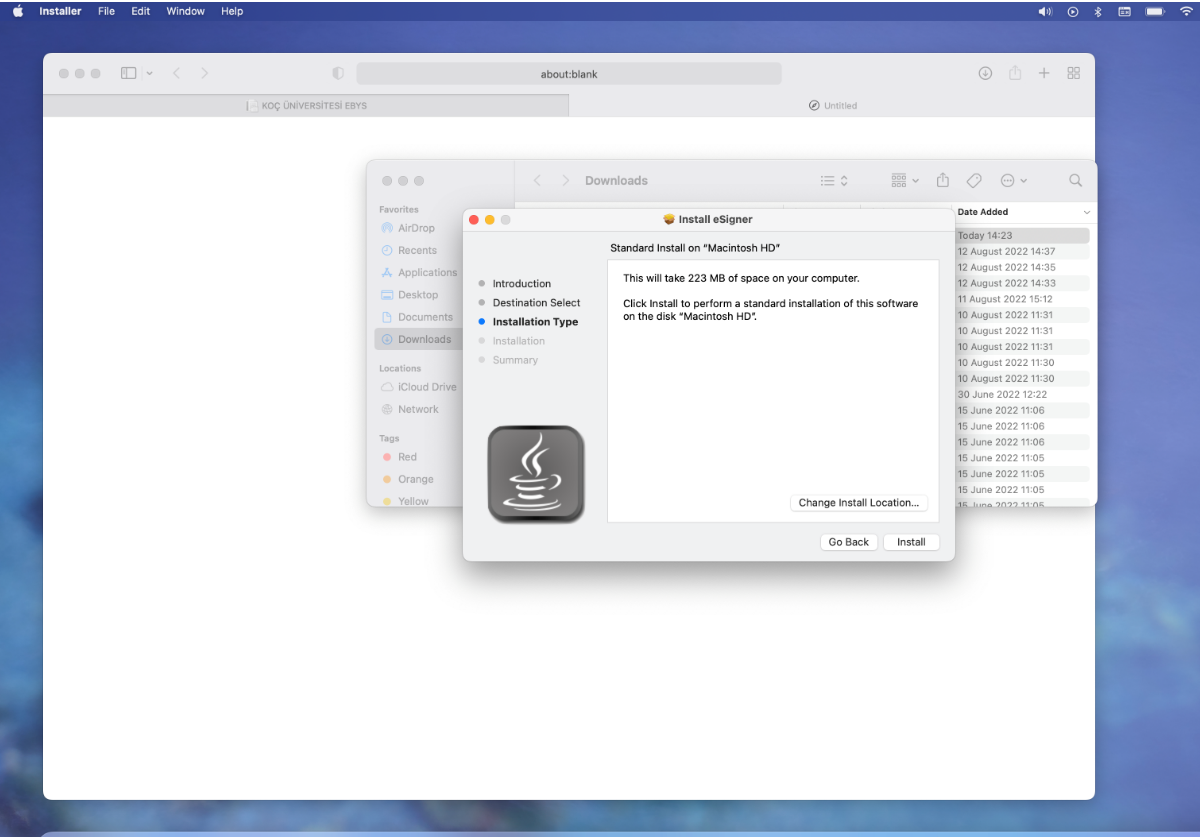
Task: Click the Bluetooth icon in menu bar
Action: click(1098, 11)
